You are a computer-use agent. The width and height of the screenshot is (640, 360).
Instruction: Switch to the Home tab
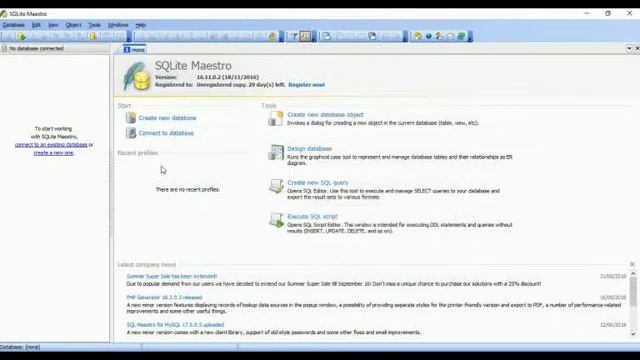(134, 50)
